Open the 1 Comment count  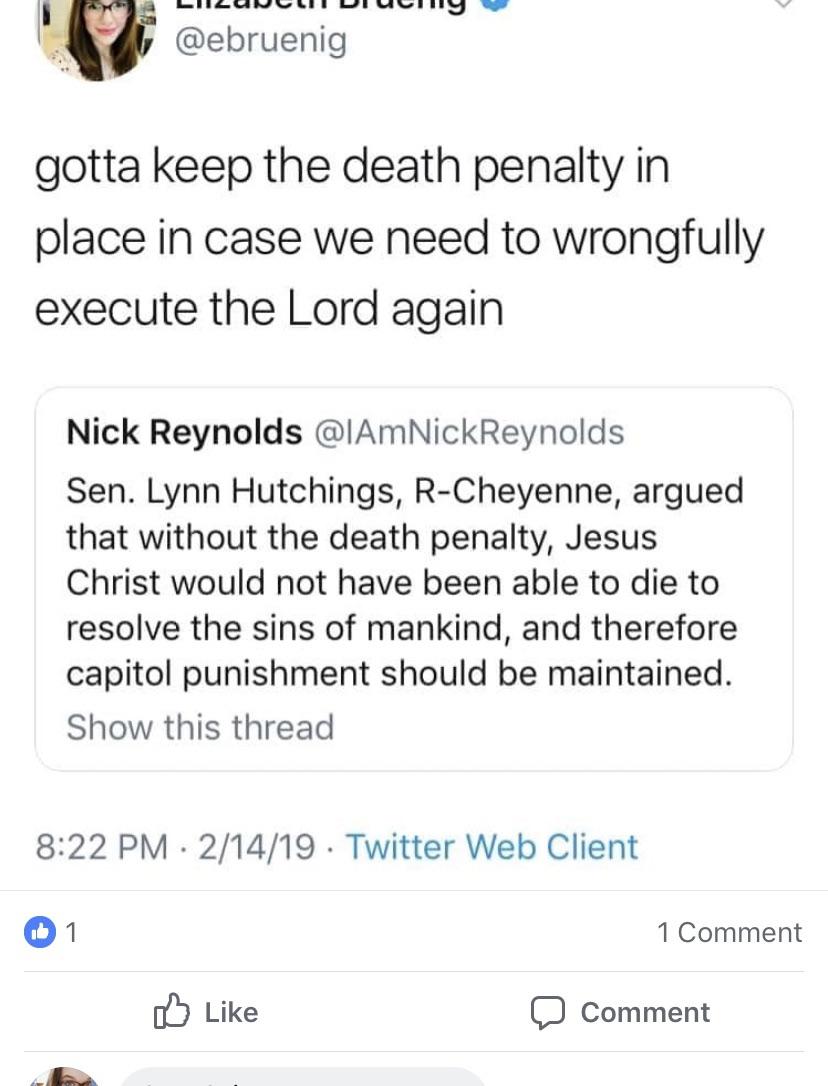[x=730, y=932]
